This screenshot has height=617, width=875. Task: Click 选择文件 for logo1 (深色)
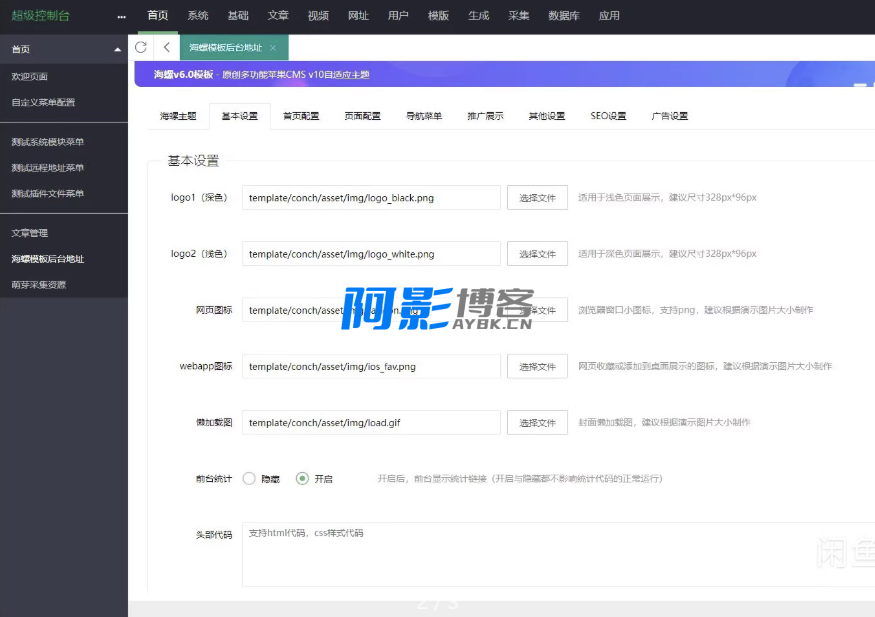537,198
